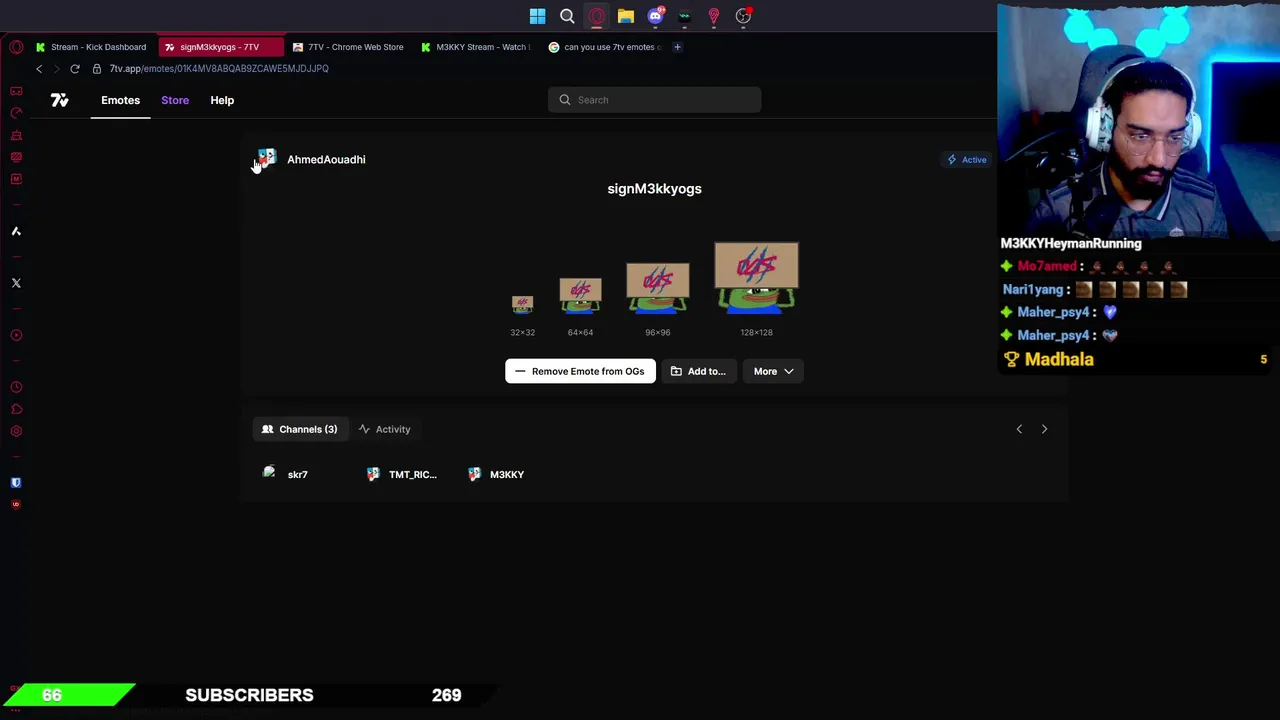Click the SUBSCRIBERS counter label

(x=249, y=695)
